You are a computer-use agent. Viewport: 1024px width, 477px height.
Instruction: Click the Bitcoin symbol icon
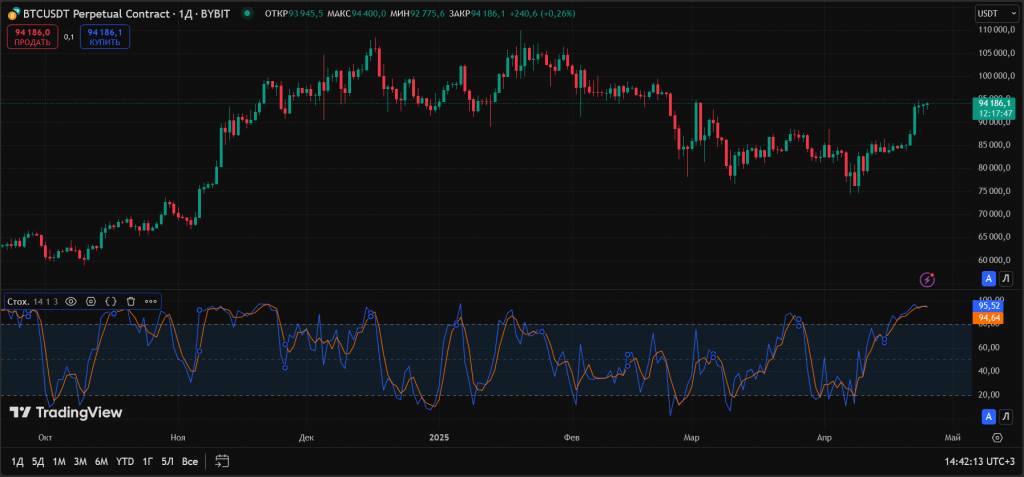pos(12,14)
